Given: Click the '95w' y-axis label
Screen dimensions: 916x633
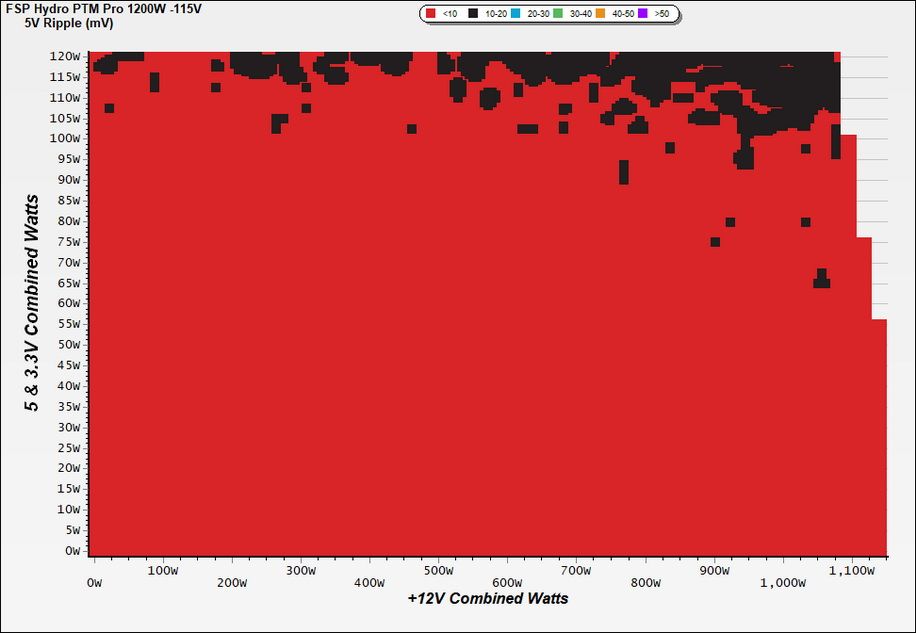Looking at the screenshot, I should [68, 159].
